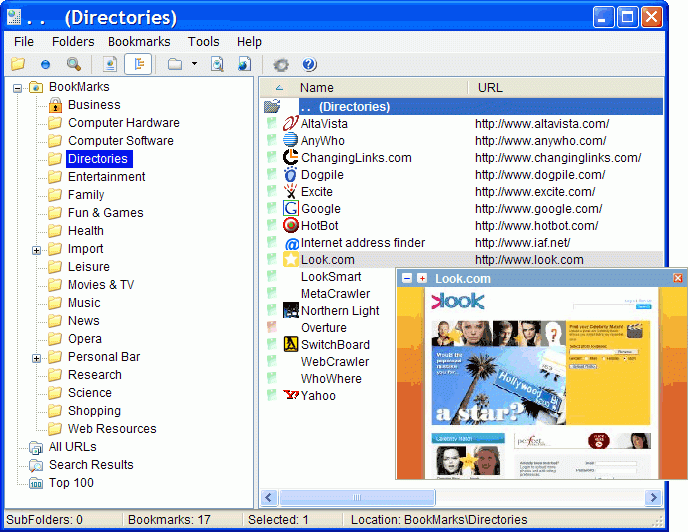Open the dropdown arrow beside new folder

pos(194,64)
